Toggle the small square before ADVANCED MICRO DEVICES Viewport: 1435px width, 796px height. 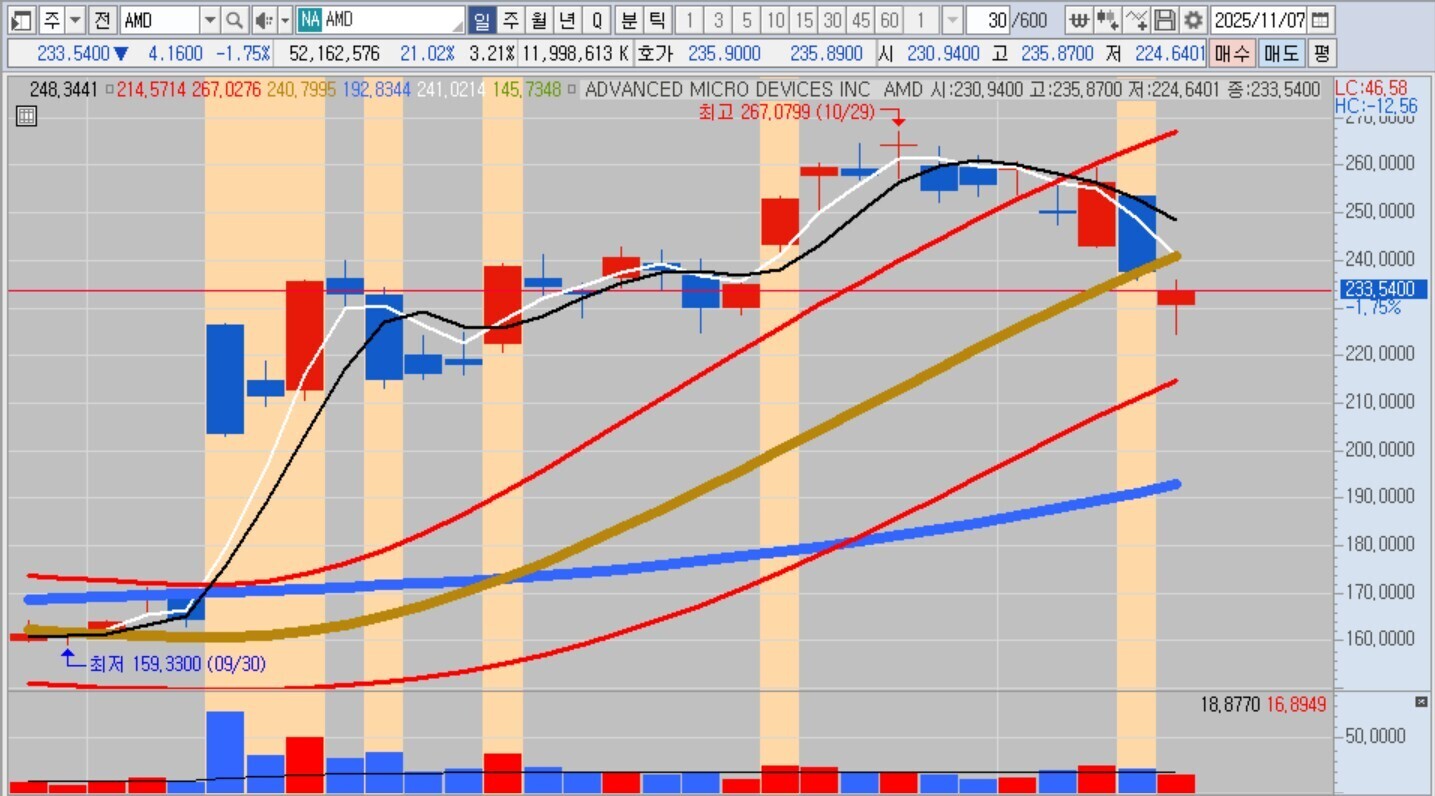coord(573,90)
